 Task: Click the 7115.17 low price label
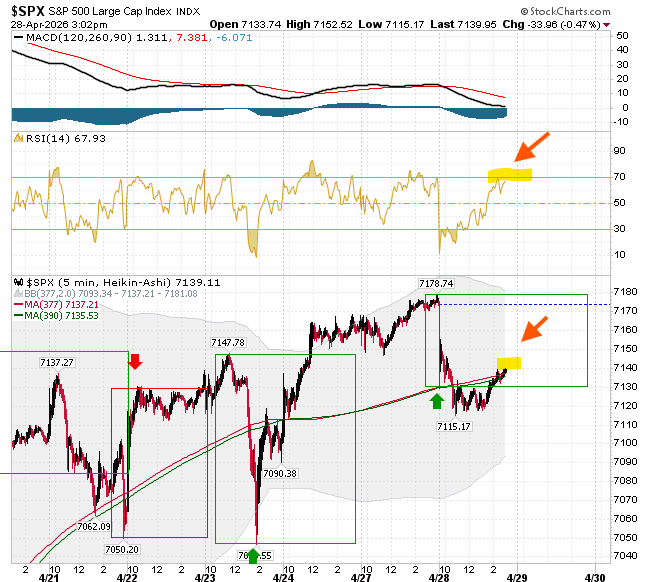coord(454,426)
